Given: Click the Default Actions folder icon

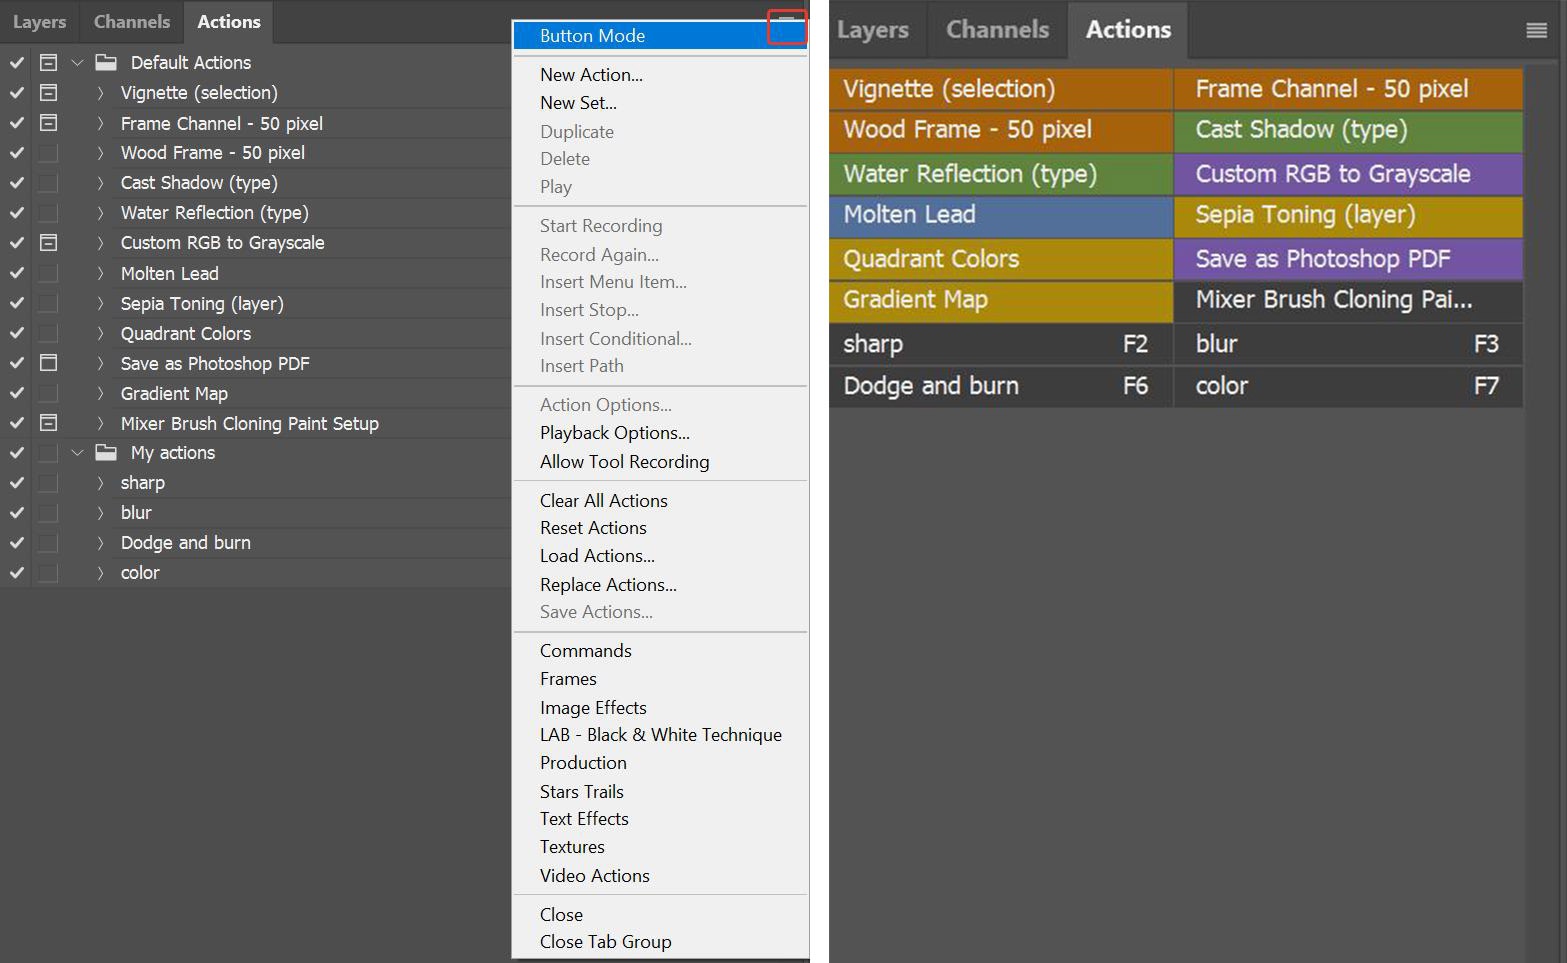Looking at the screenshot, I should 106,62.
